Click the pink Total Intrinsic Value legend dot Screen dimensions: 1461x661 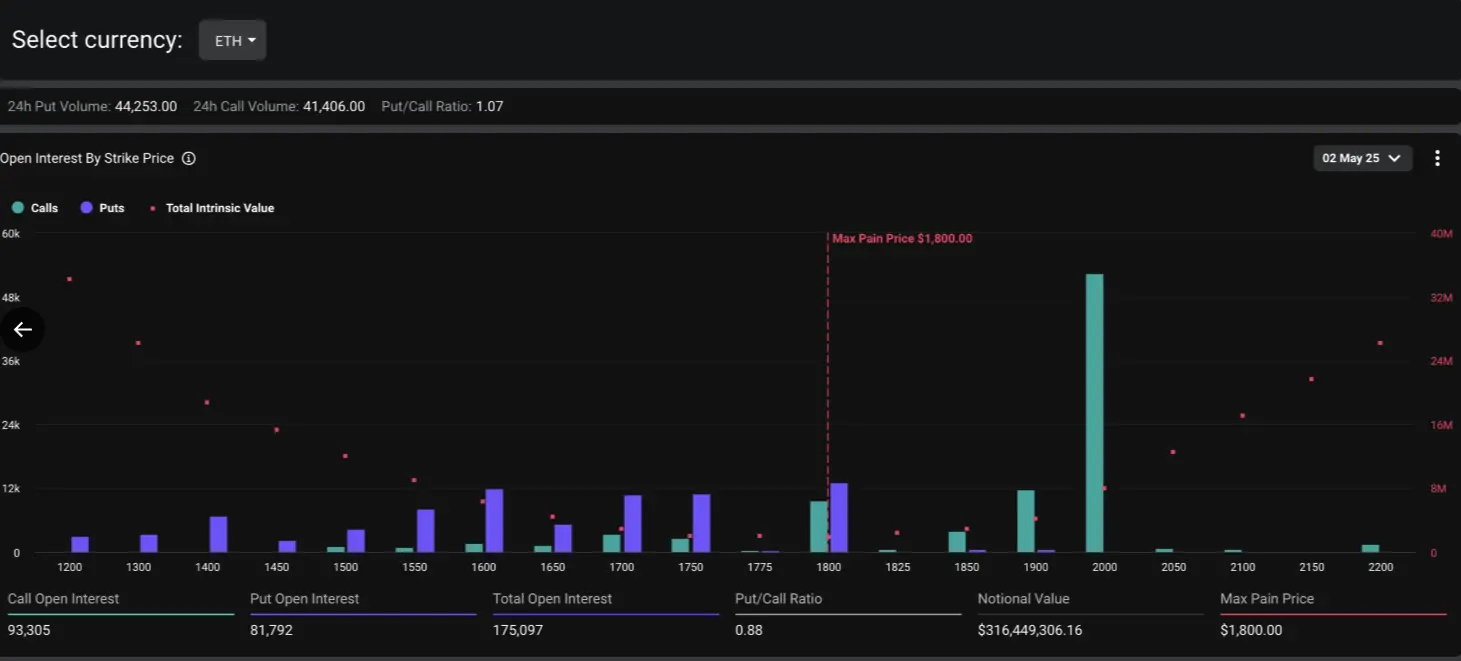click(152, 207)
